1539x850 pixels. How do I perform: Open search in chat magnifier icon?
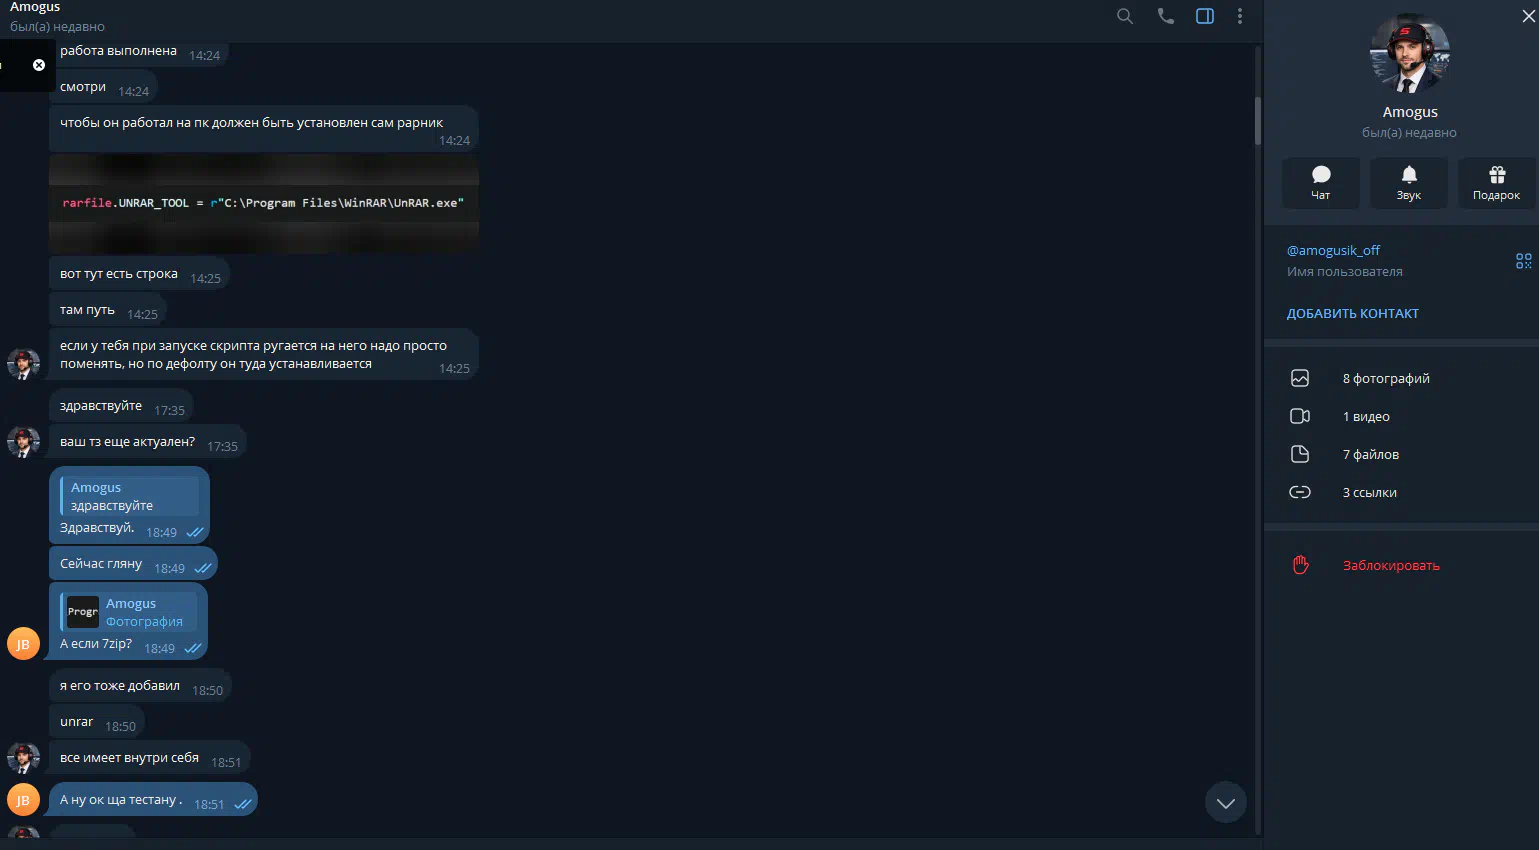click(x=1125, y=16)
